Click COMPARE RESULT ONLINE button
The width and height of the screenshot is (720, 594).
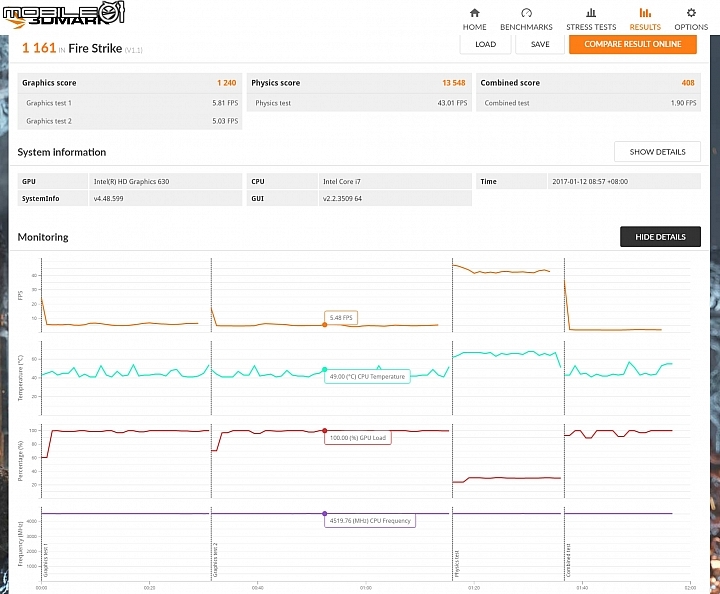633,45
